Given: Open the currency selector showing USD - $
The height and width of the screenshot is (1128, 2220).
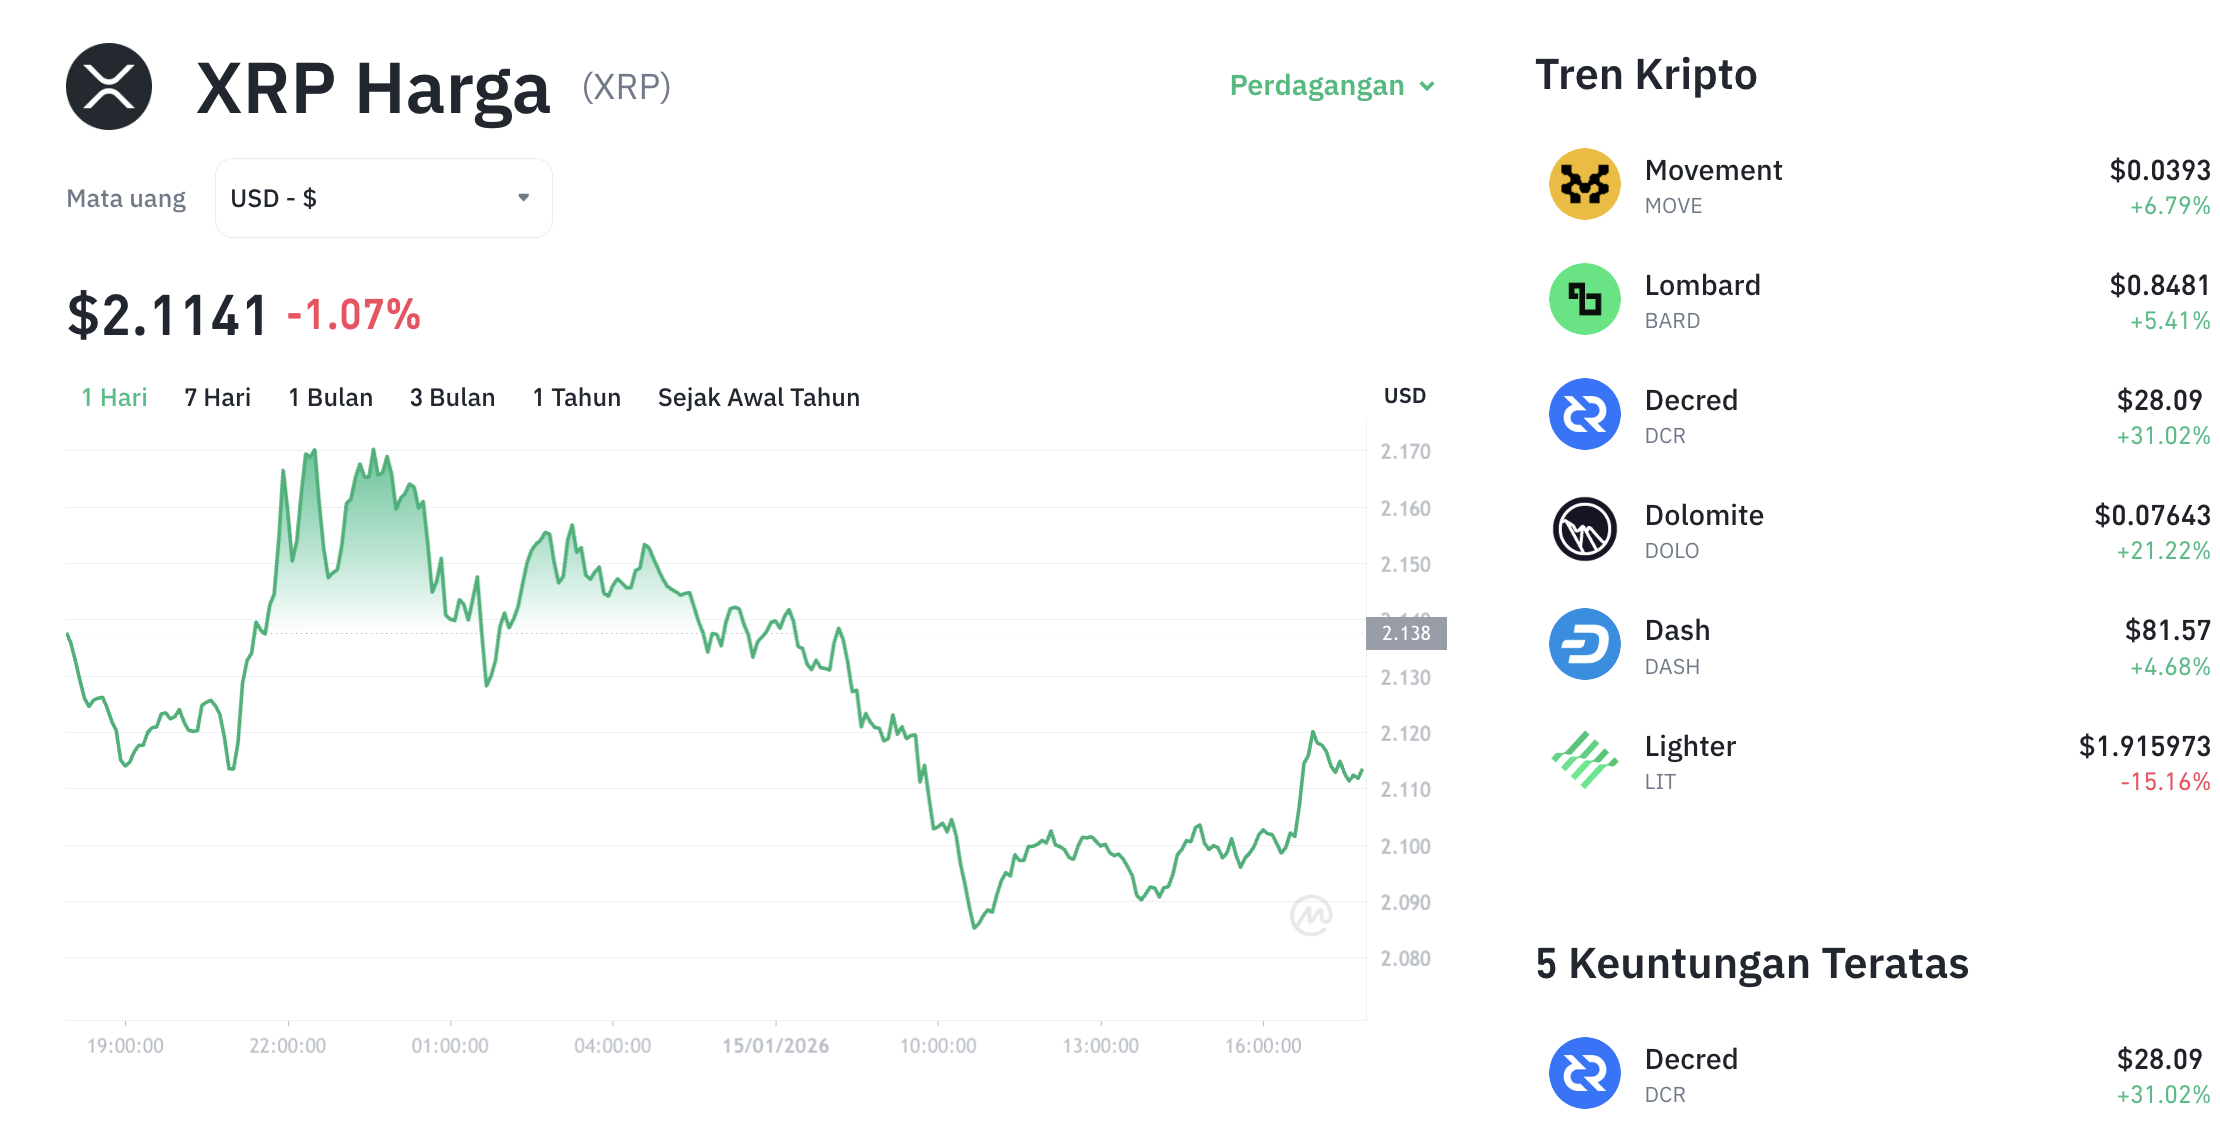Looking at the screenshot, I should [x=383, y=197].
